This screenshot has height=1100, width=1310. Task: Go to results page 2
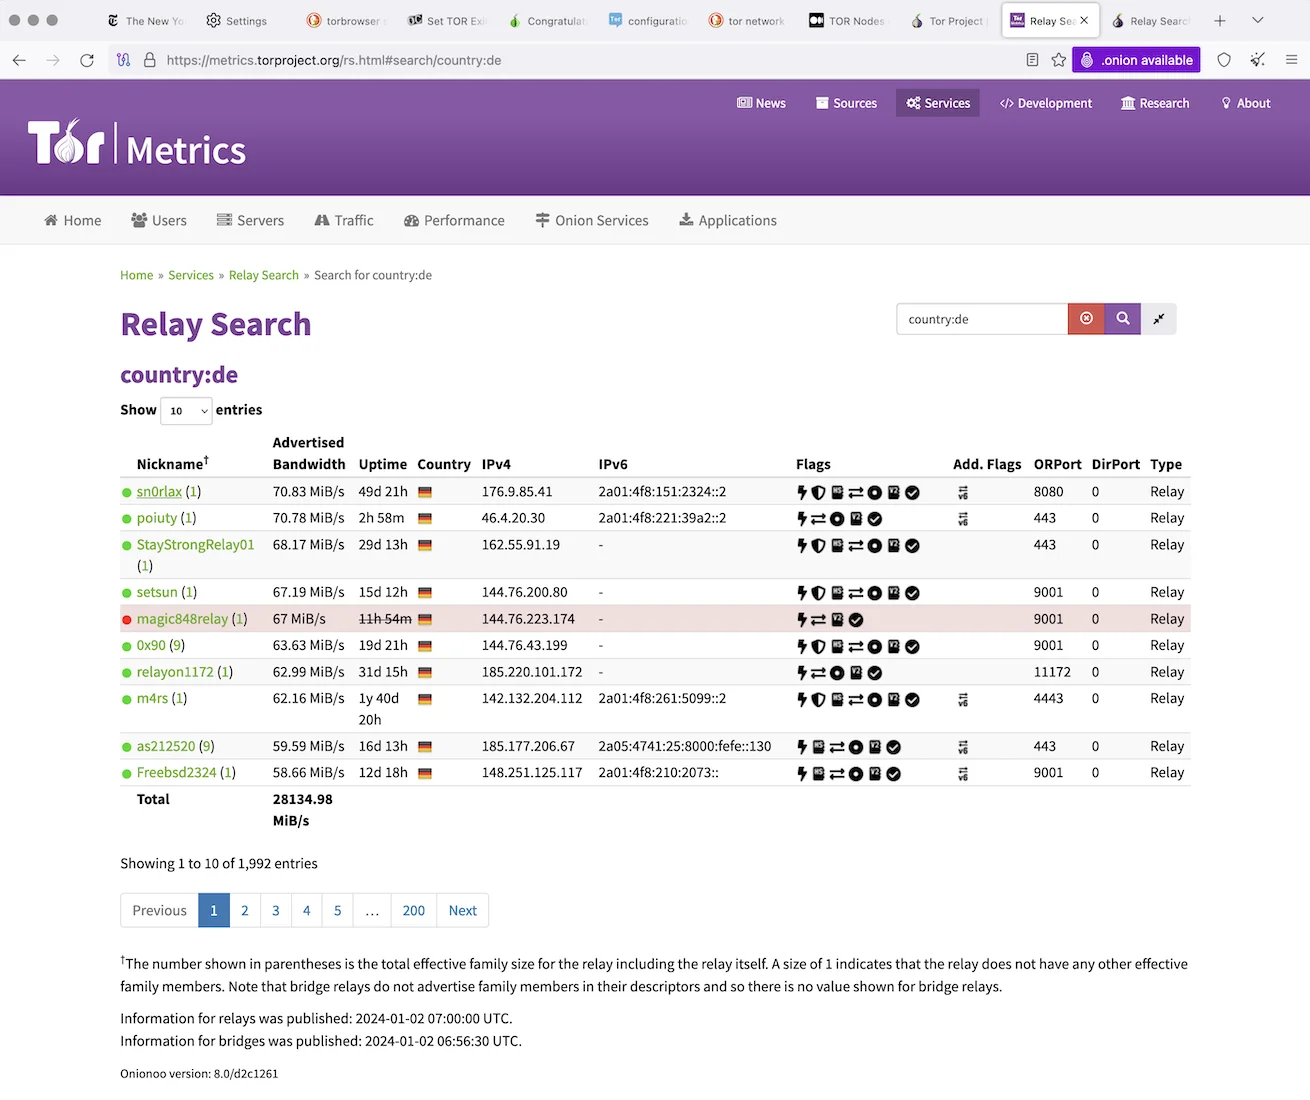[x=245, y=910]
